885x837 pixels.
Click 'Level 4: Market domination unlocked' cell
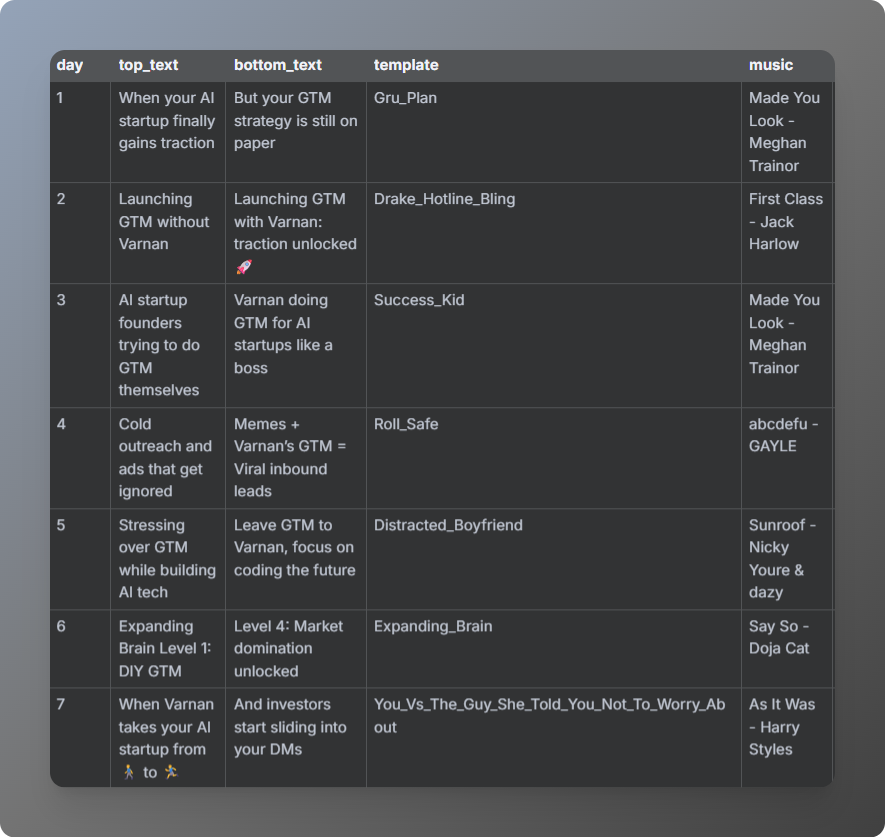click(296, 649)
